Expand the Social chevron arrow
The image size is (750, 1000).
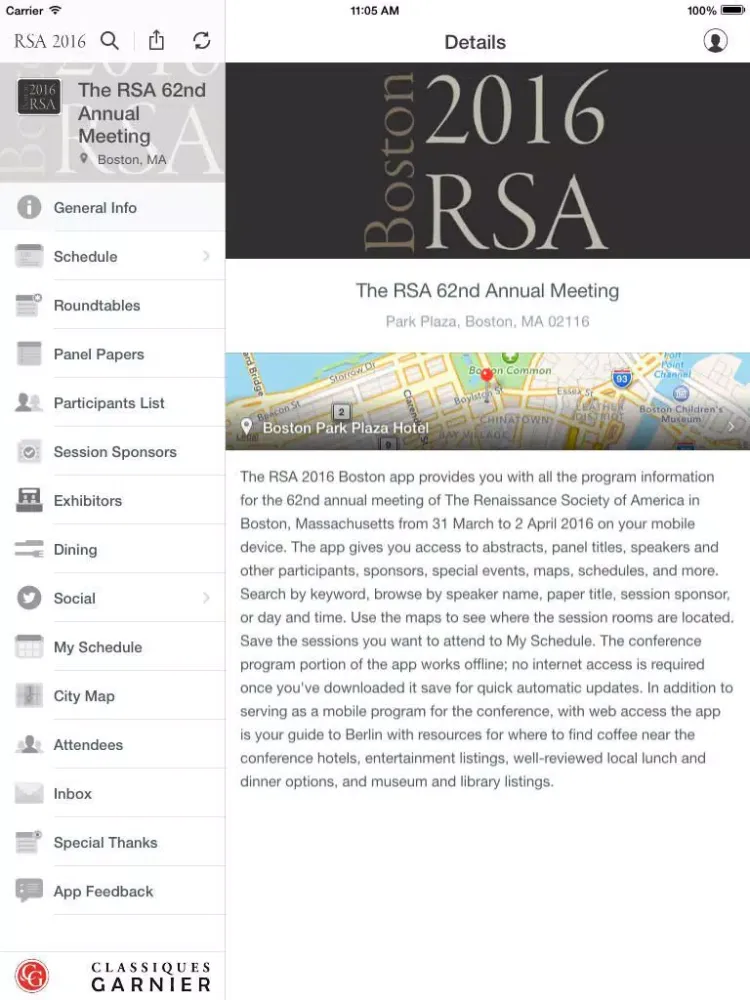coord(206,599)
